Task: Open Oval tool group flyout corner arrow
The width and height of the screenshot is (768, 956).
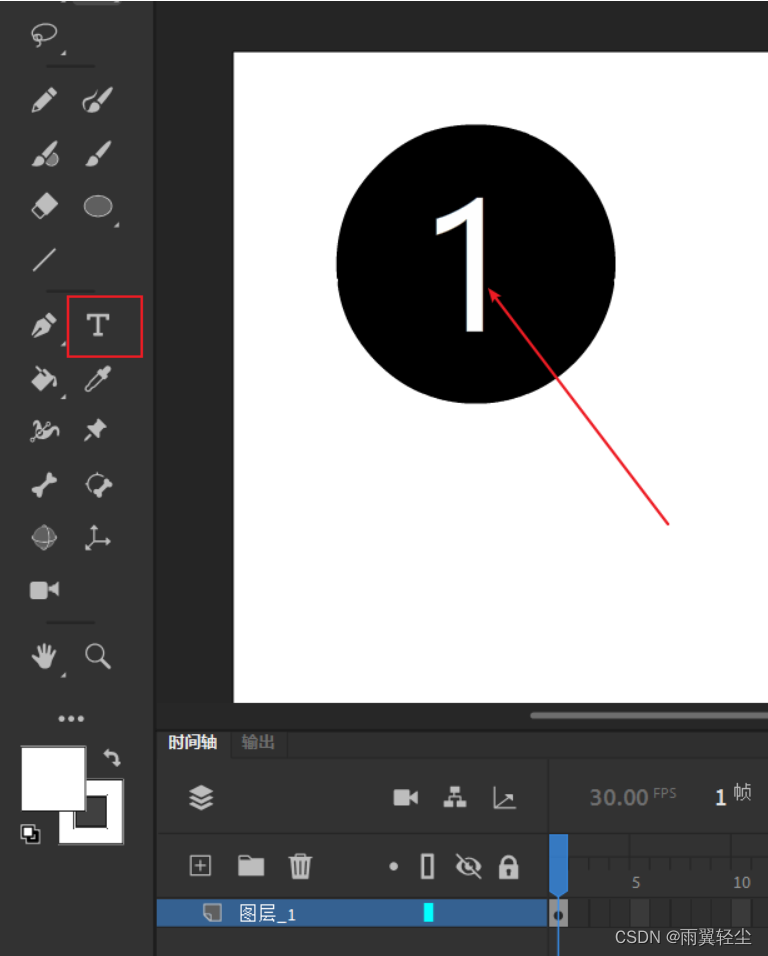Action: click(x=116, y=225)
